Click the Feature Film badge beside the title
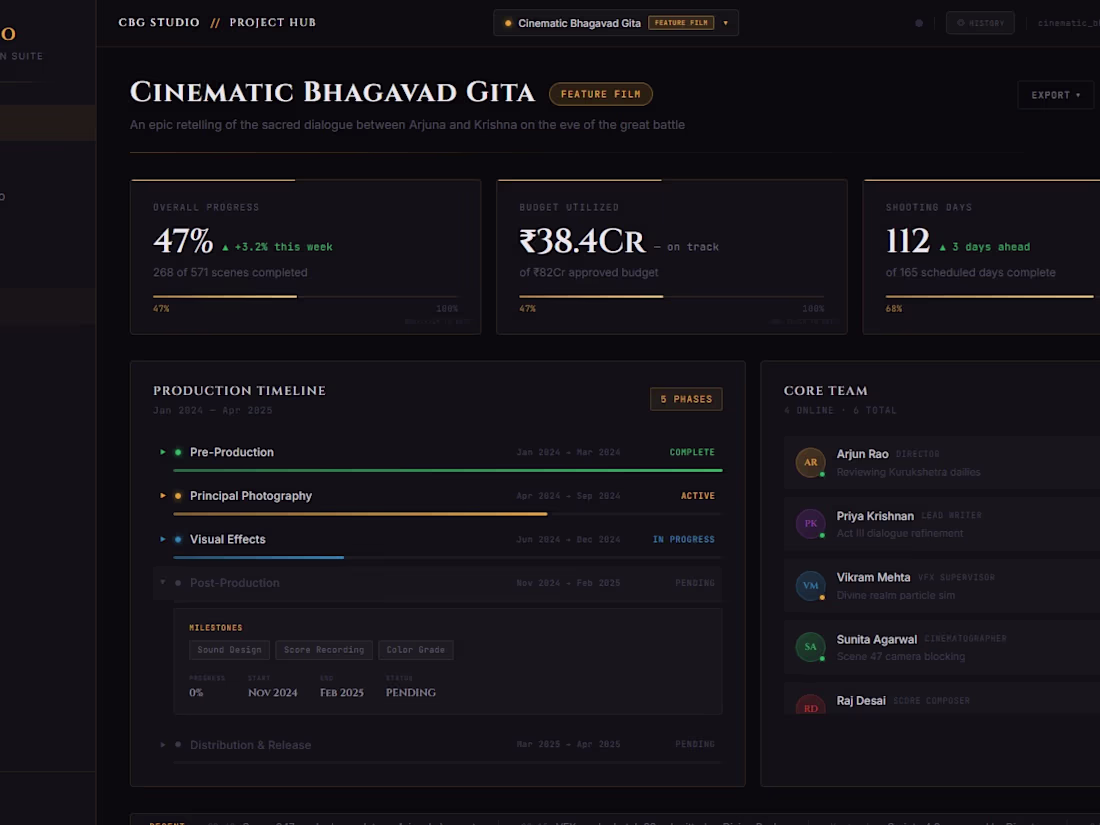The height and width of the screenshot is (825, 1100). (601, 94)
